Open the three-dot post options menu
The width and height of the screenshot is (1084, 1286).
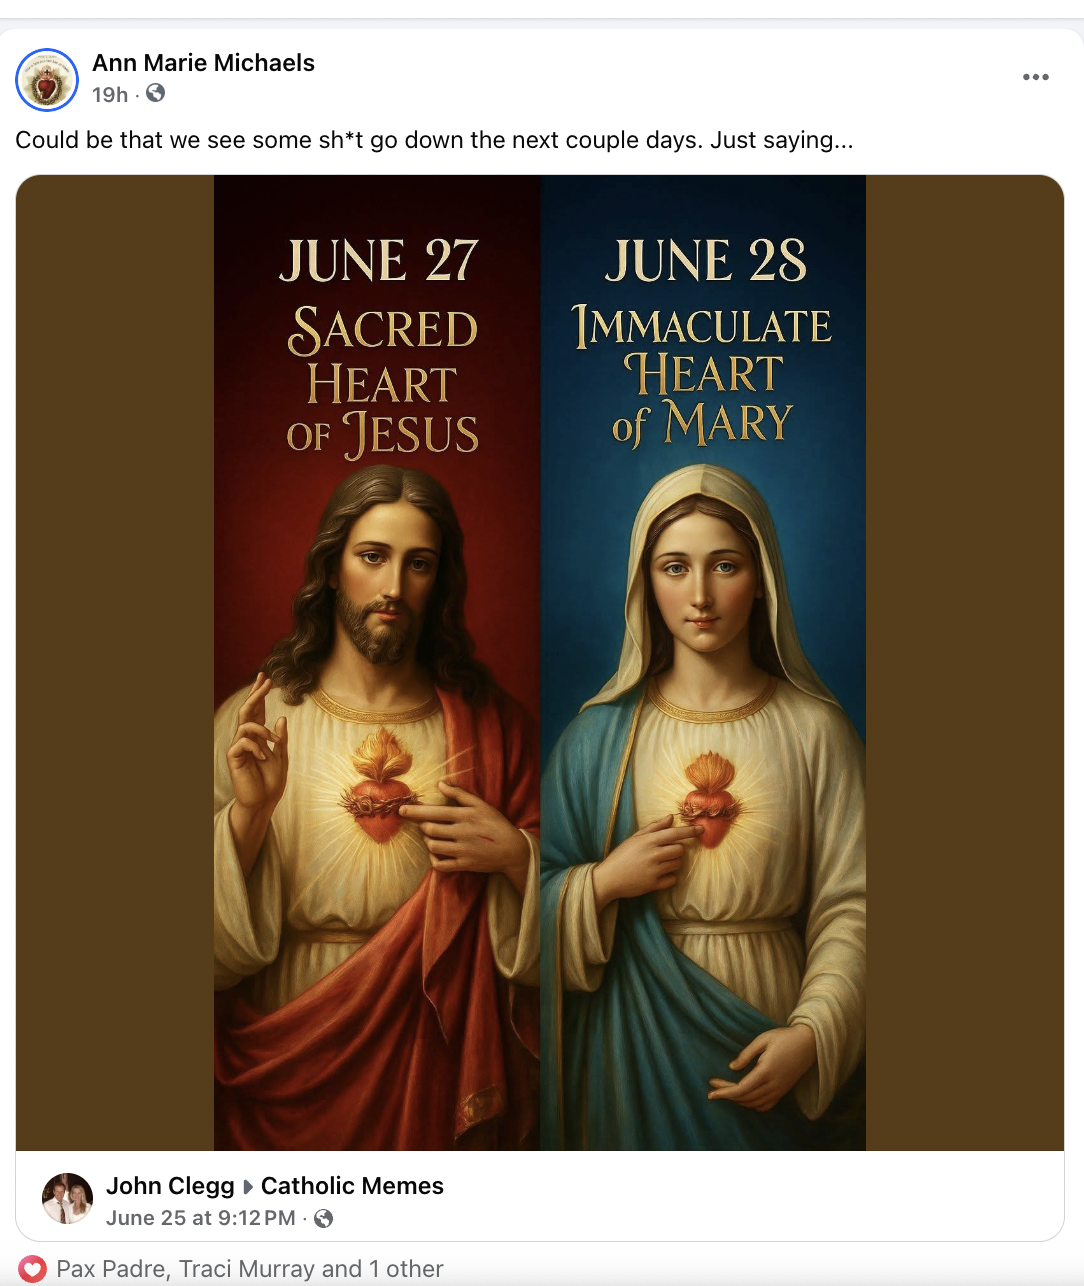tap(1035, 77)
